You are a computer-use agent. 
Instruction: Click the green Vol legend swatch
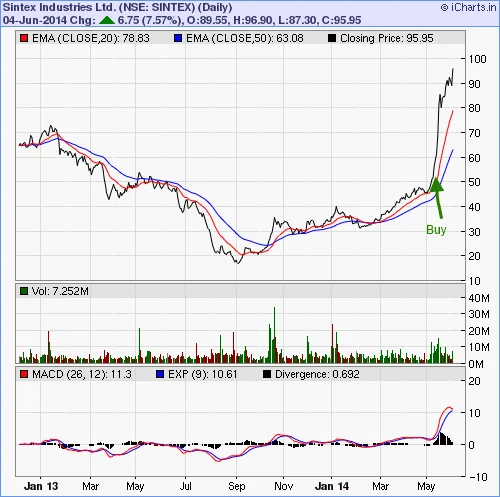coord(24,291)
